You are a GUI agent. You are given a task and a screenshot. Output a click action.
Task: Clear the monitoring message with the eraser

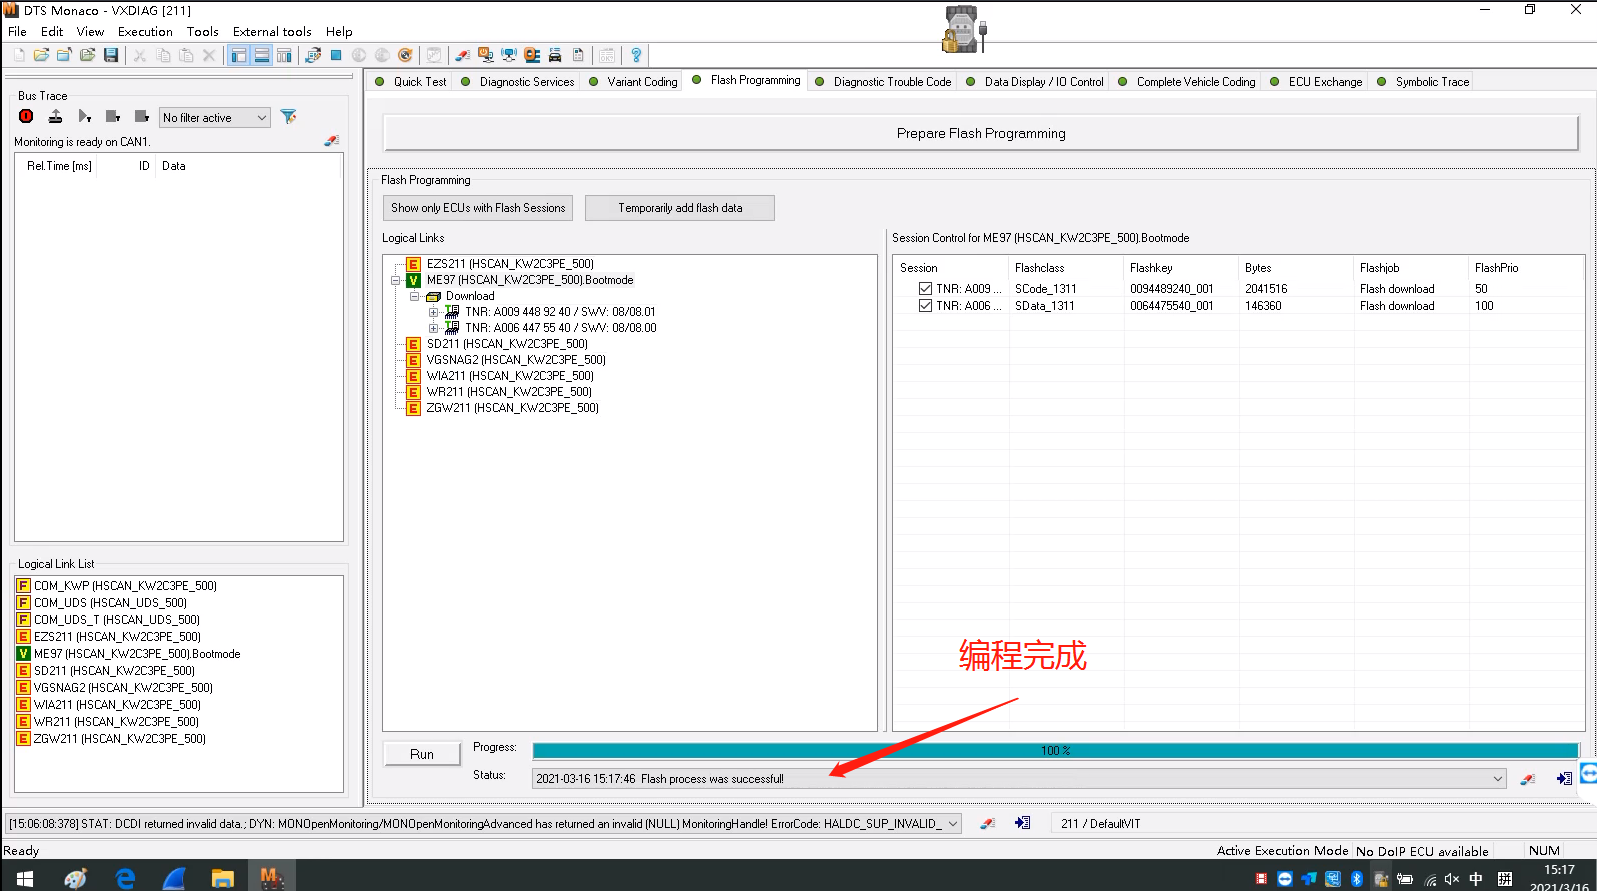(x=332, y=141)
